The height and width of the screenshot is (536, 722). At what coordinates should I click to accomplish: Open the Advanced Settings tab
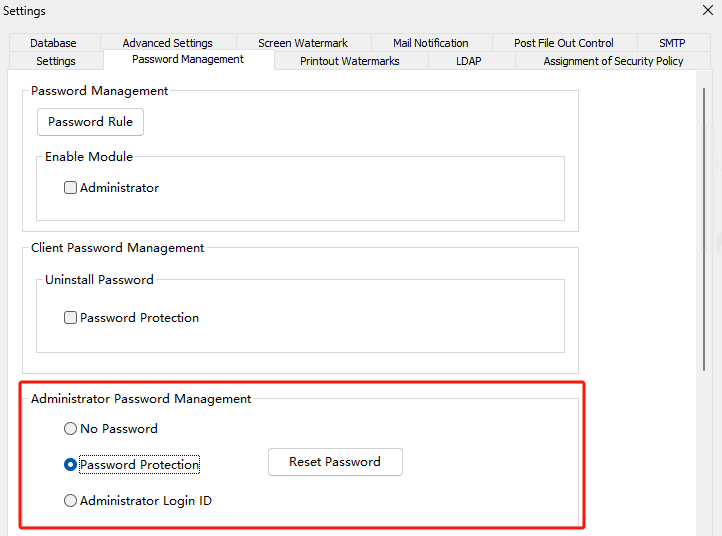[167, 43]
